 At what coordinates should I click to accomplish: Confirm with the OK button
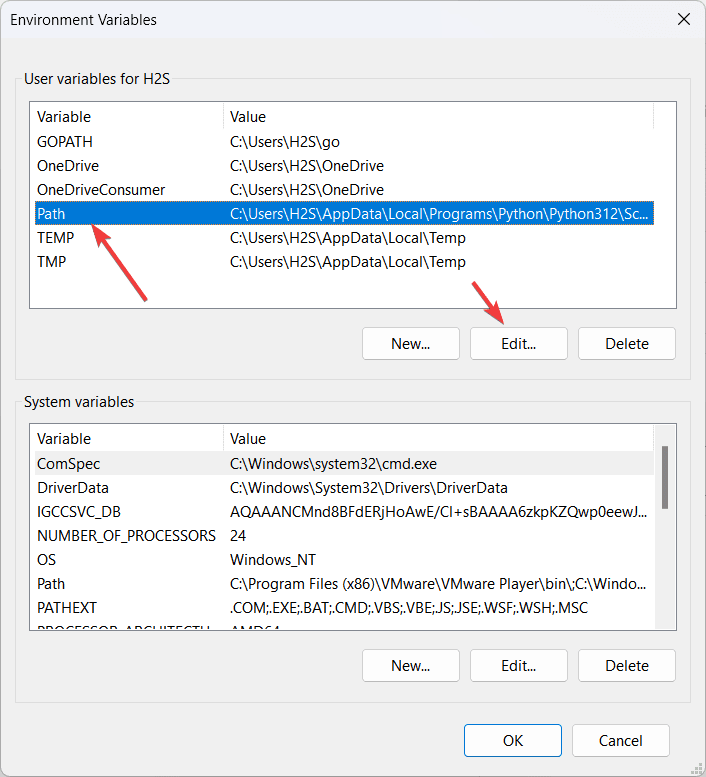pos(513,740)
